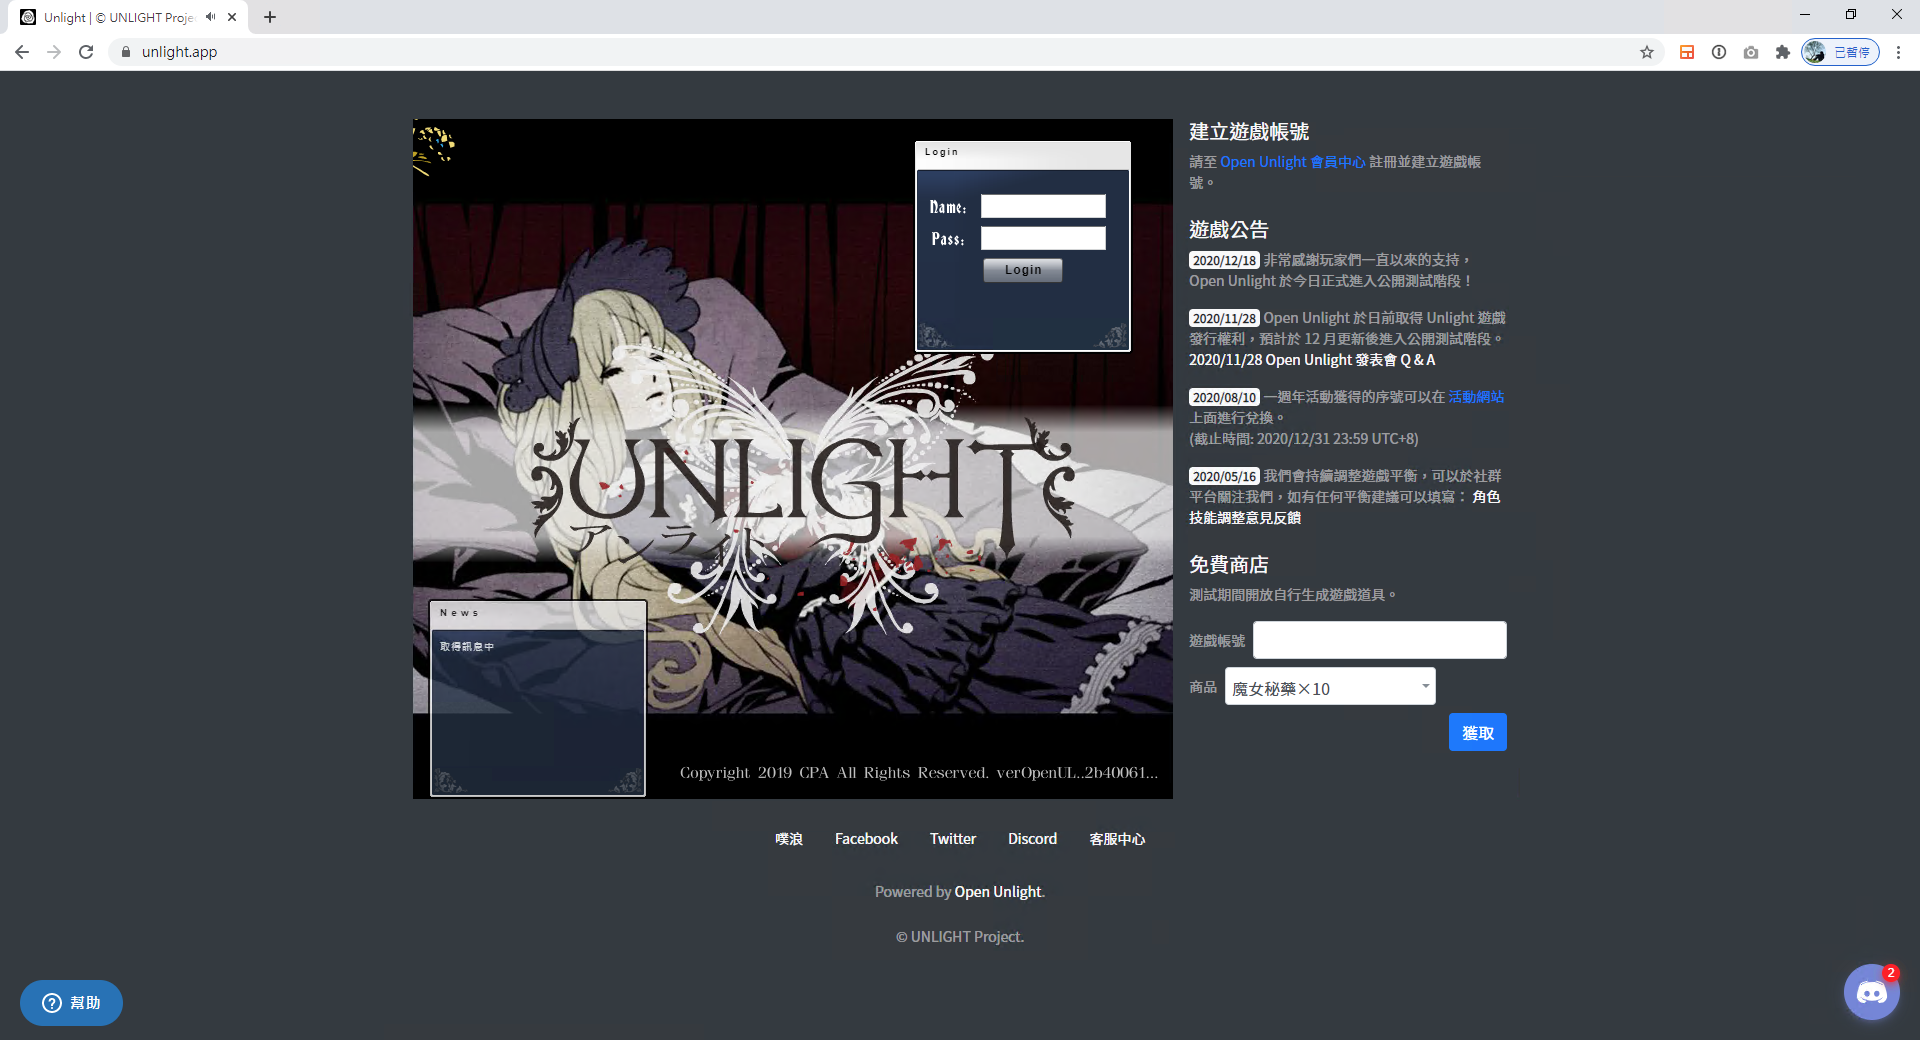Screen dimensions: 1920x1040
Task: Click the 2020/12/18 announcement date badge
Action: click(x=1224, y=260)
